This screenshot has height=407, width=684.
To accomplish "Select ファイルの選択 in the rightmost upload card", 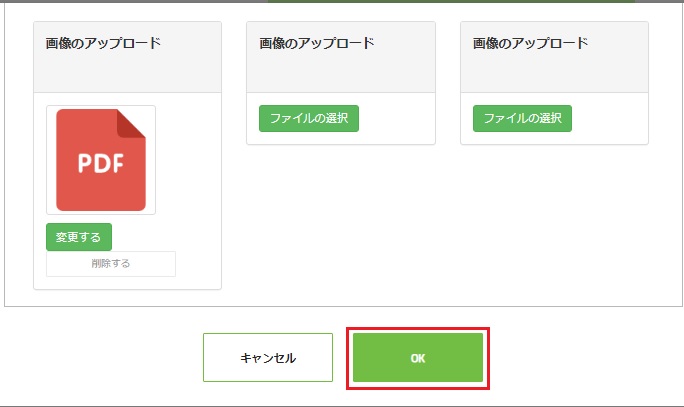I will click(x=522, y=118).
